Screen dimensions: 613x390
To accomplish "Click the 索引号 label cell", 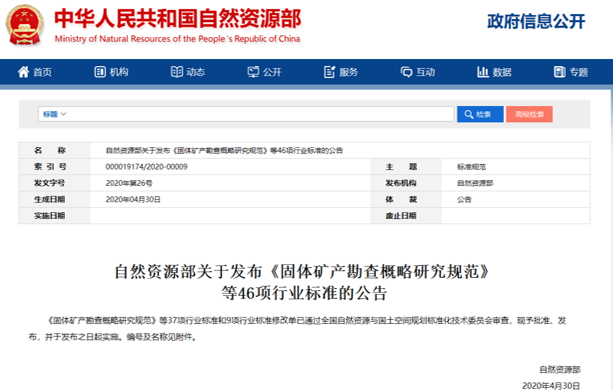I will point(55,167).
